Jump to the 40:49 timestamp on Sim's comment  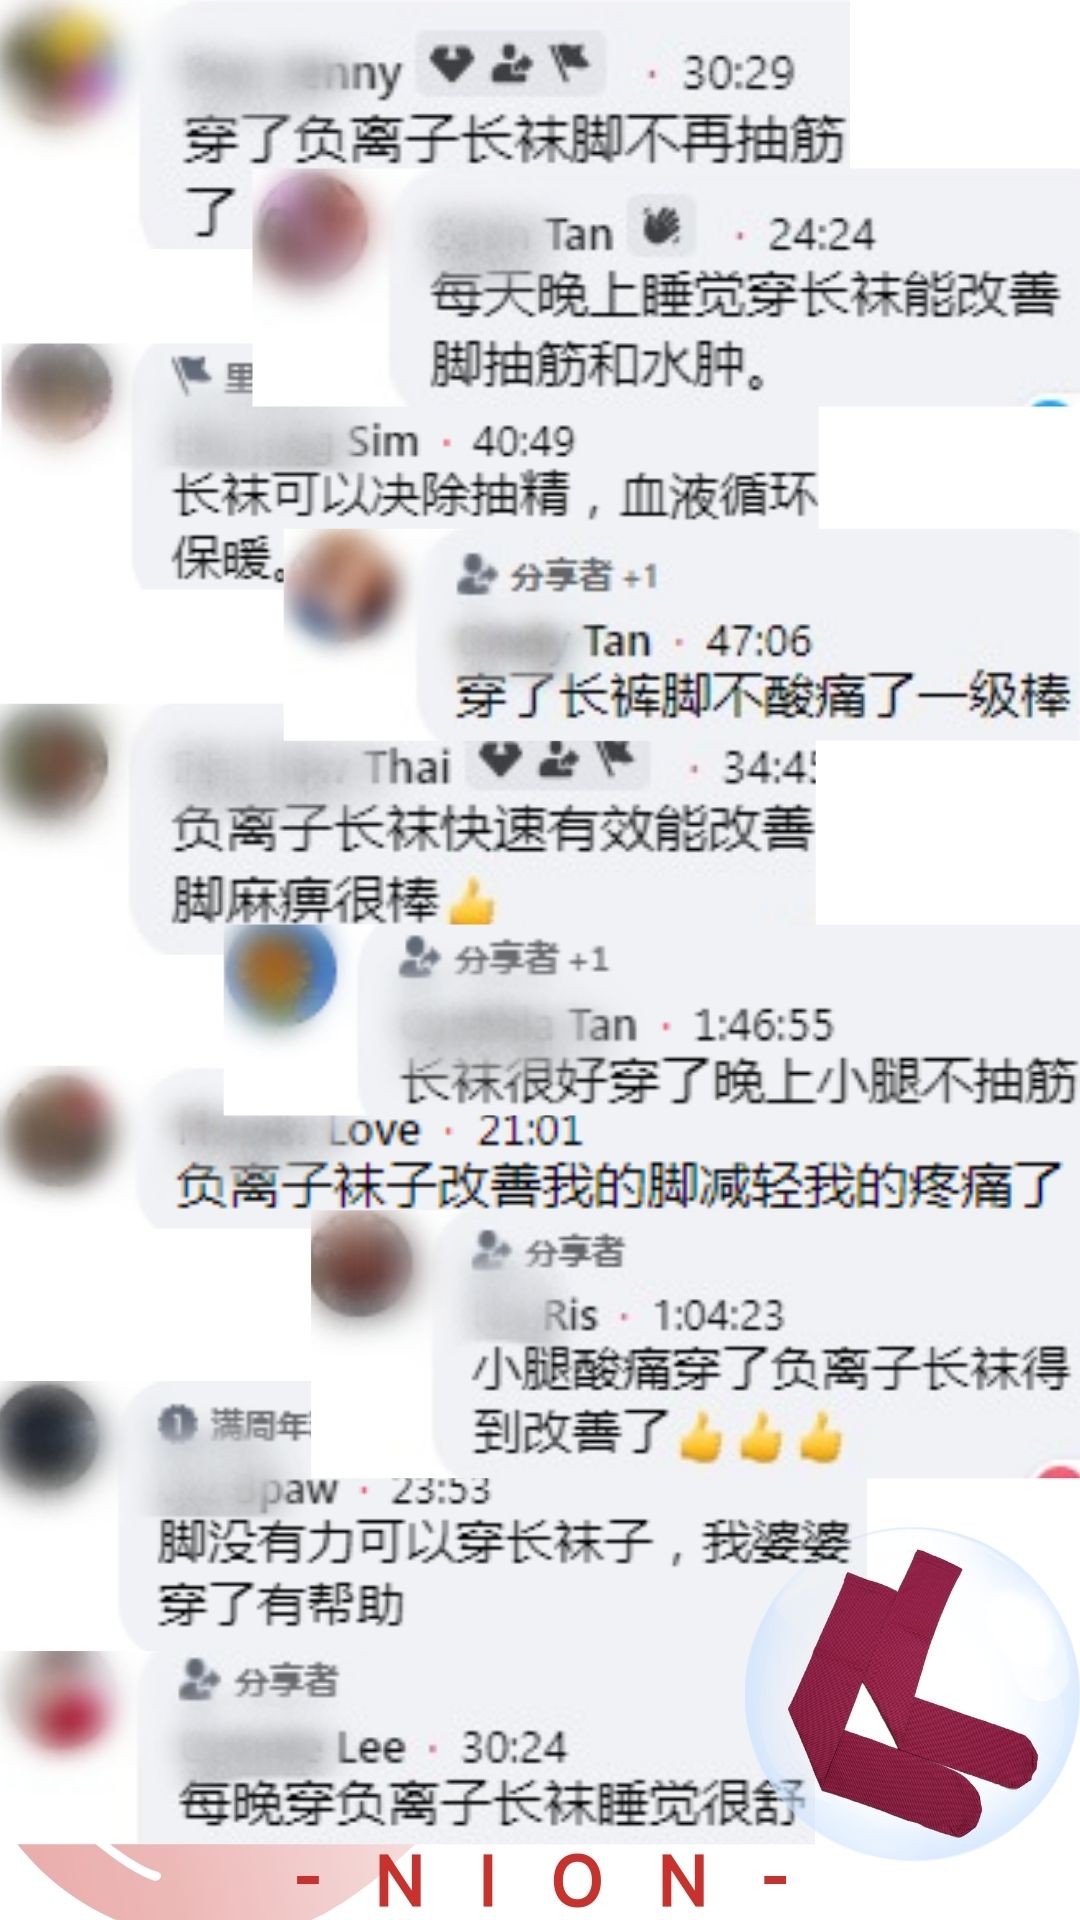523,441
